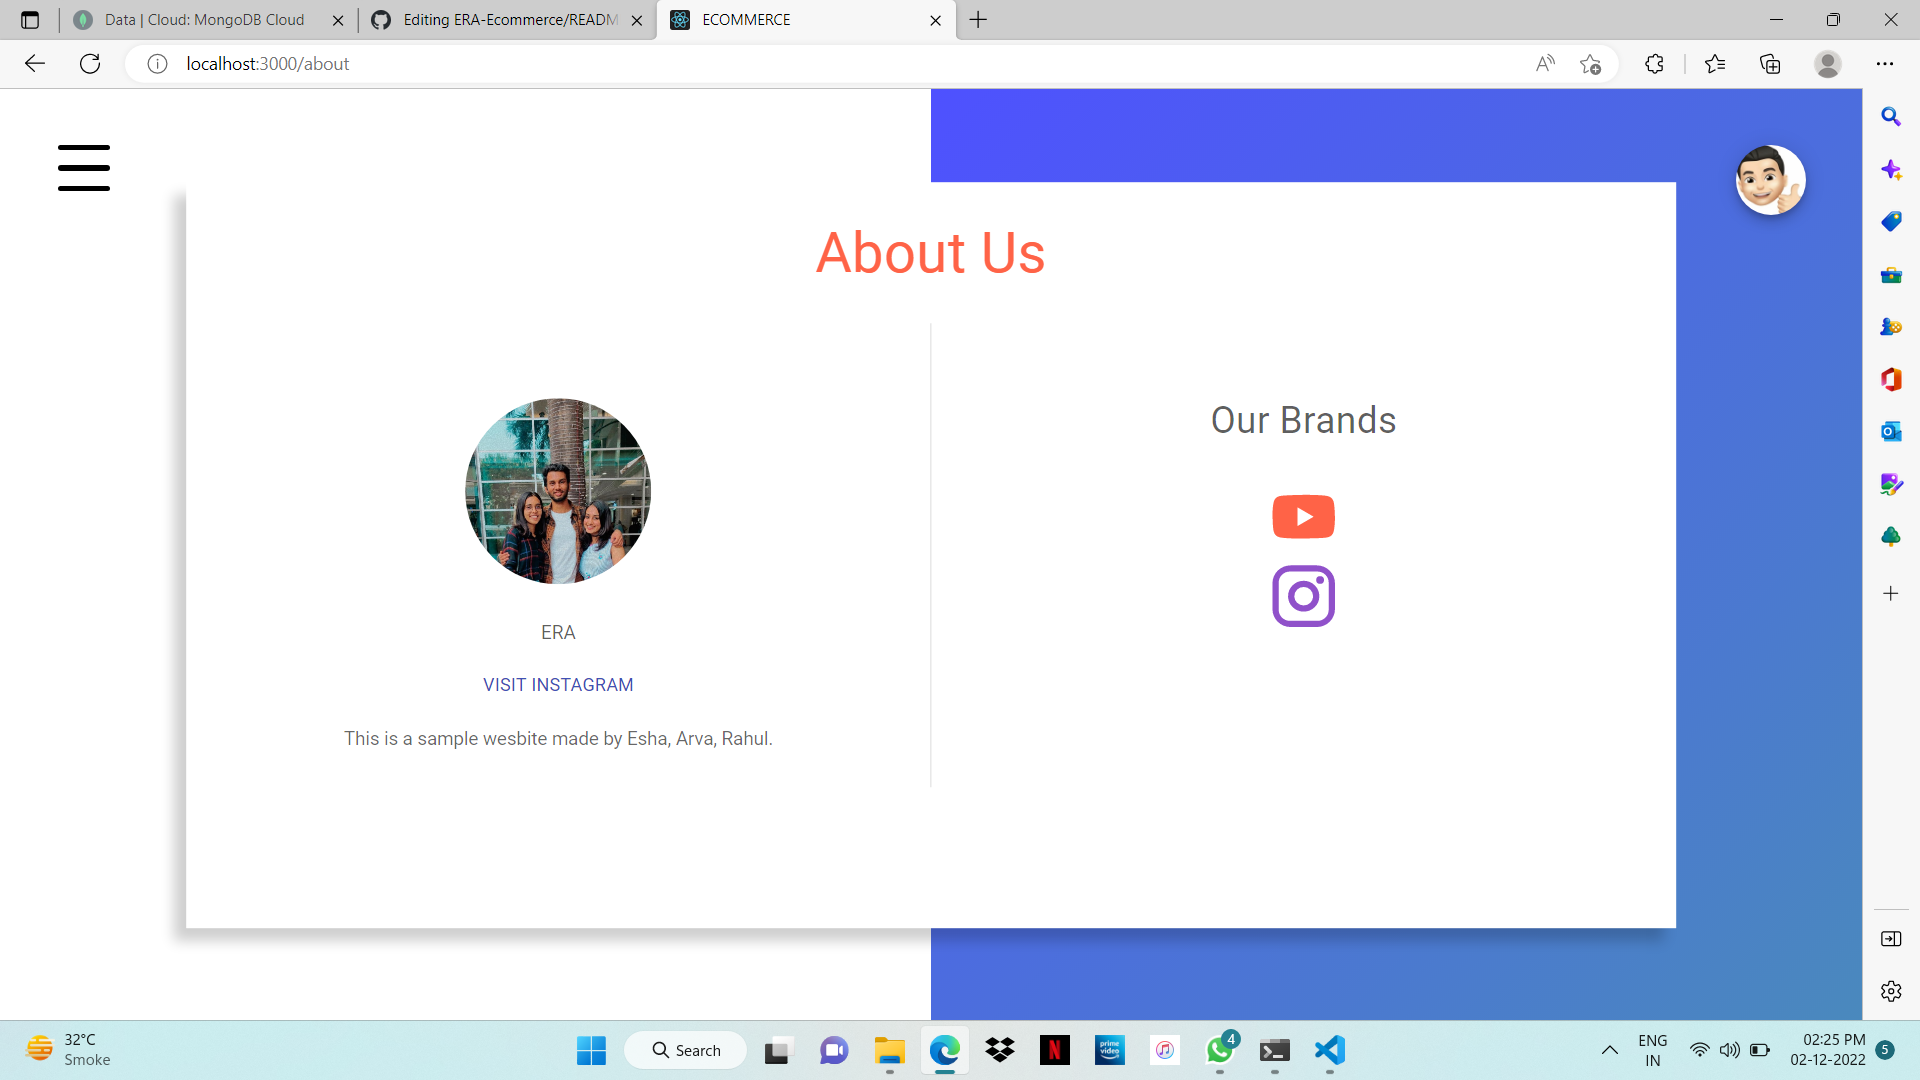Switch to the MongoDB Cloud tab
The height and width of the screenshot is (1080, 1920).
[x=204, y=20]
